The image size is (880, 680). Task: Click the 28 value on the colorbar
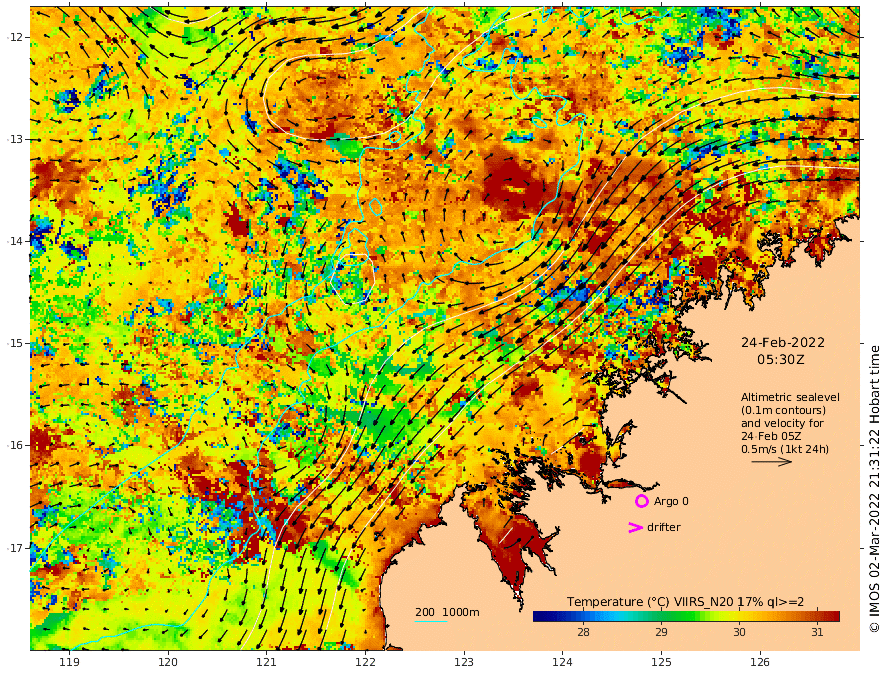[583, 632]
